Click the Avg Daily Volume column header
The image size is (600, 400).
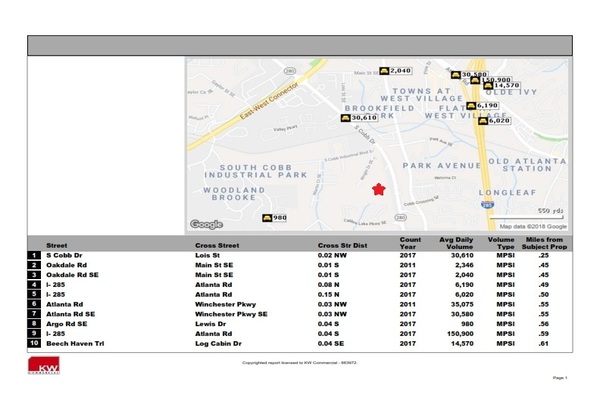tap(455, 244)
